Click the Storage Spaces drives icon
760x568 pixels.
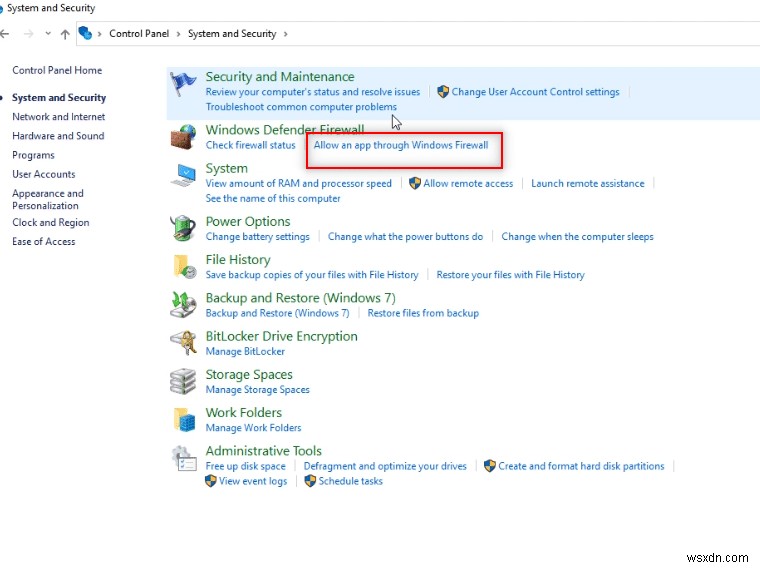184,381
